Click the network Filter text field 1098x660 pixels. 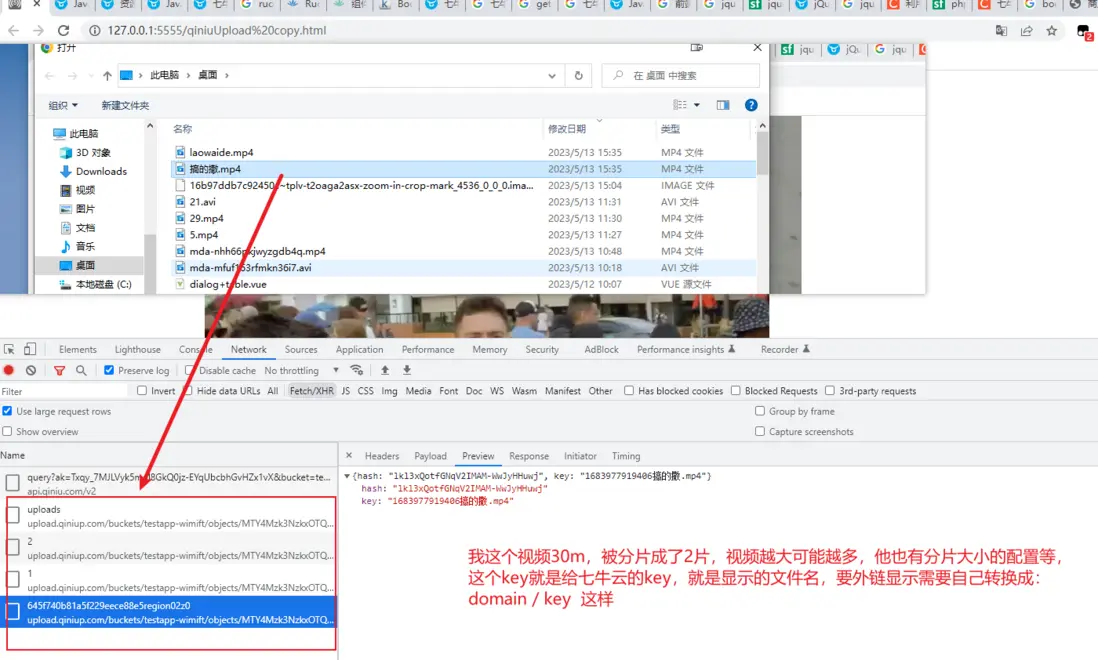(64, 391)
